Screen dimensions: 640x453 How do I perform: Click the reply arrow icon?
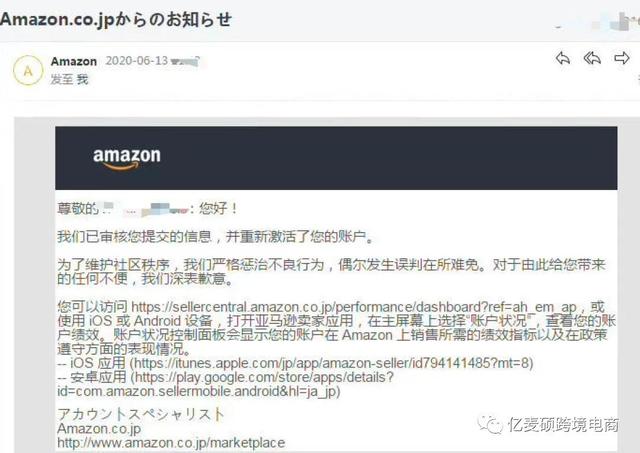(563, 58)
